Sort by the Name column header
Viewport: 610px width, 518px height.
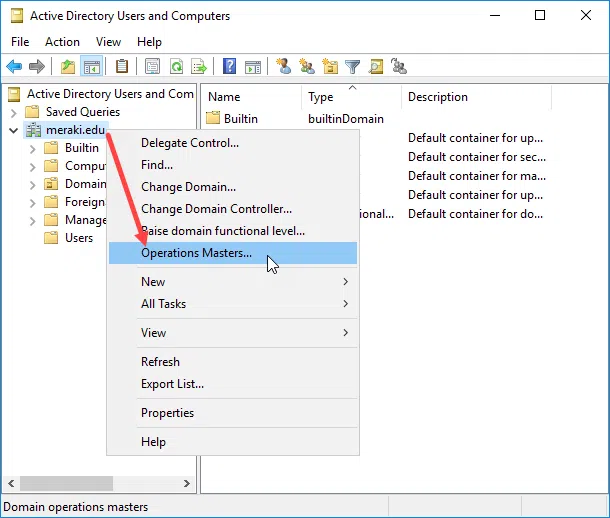pyautogui.click(x=252, y=97)
